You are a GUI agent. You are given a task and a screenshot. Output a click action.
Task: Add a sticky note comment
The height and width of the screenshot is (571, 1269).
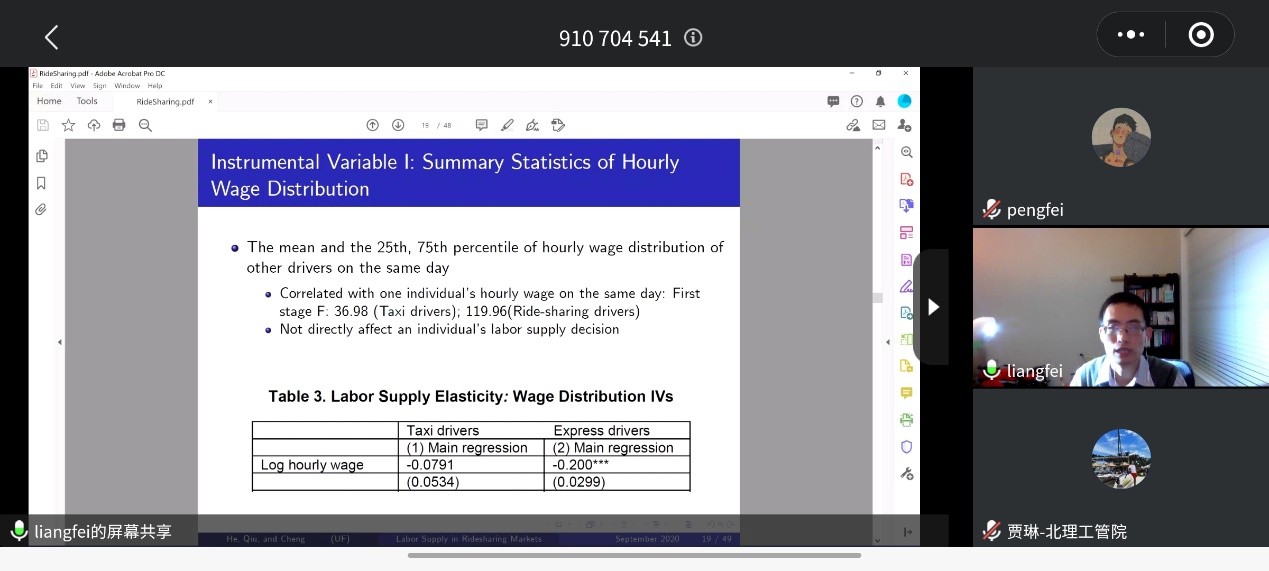481,125
